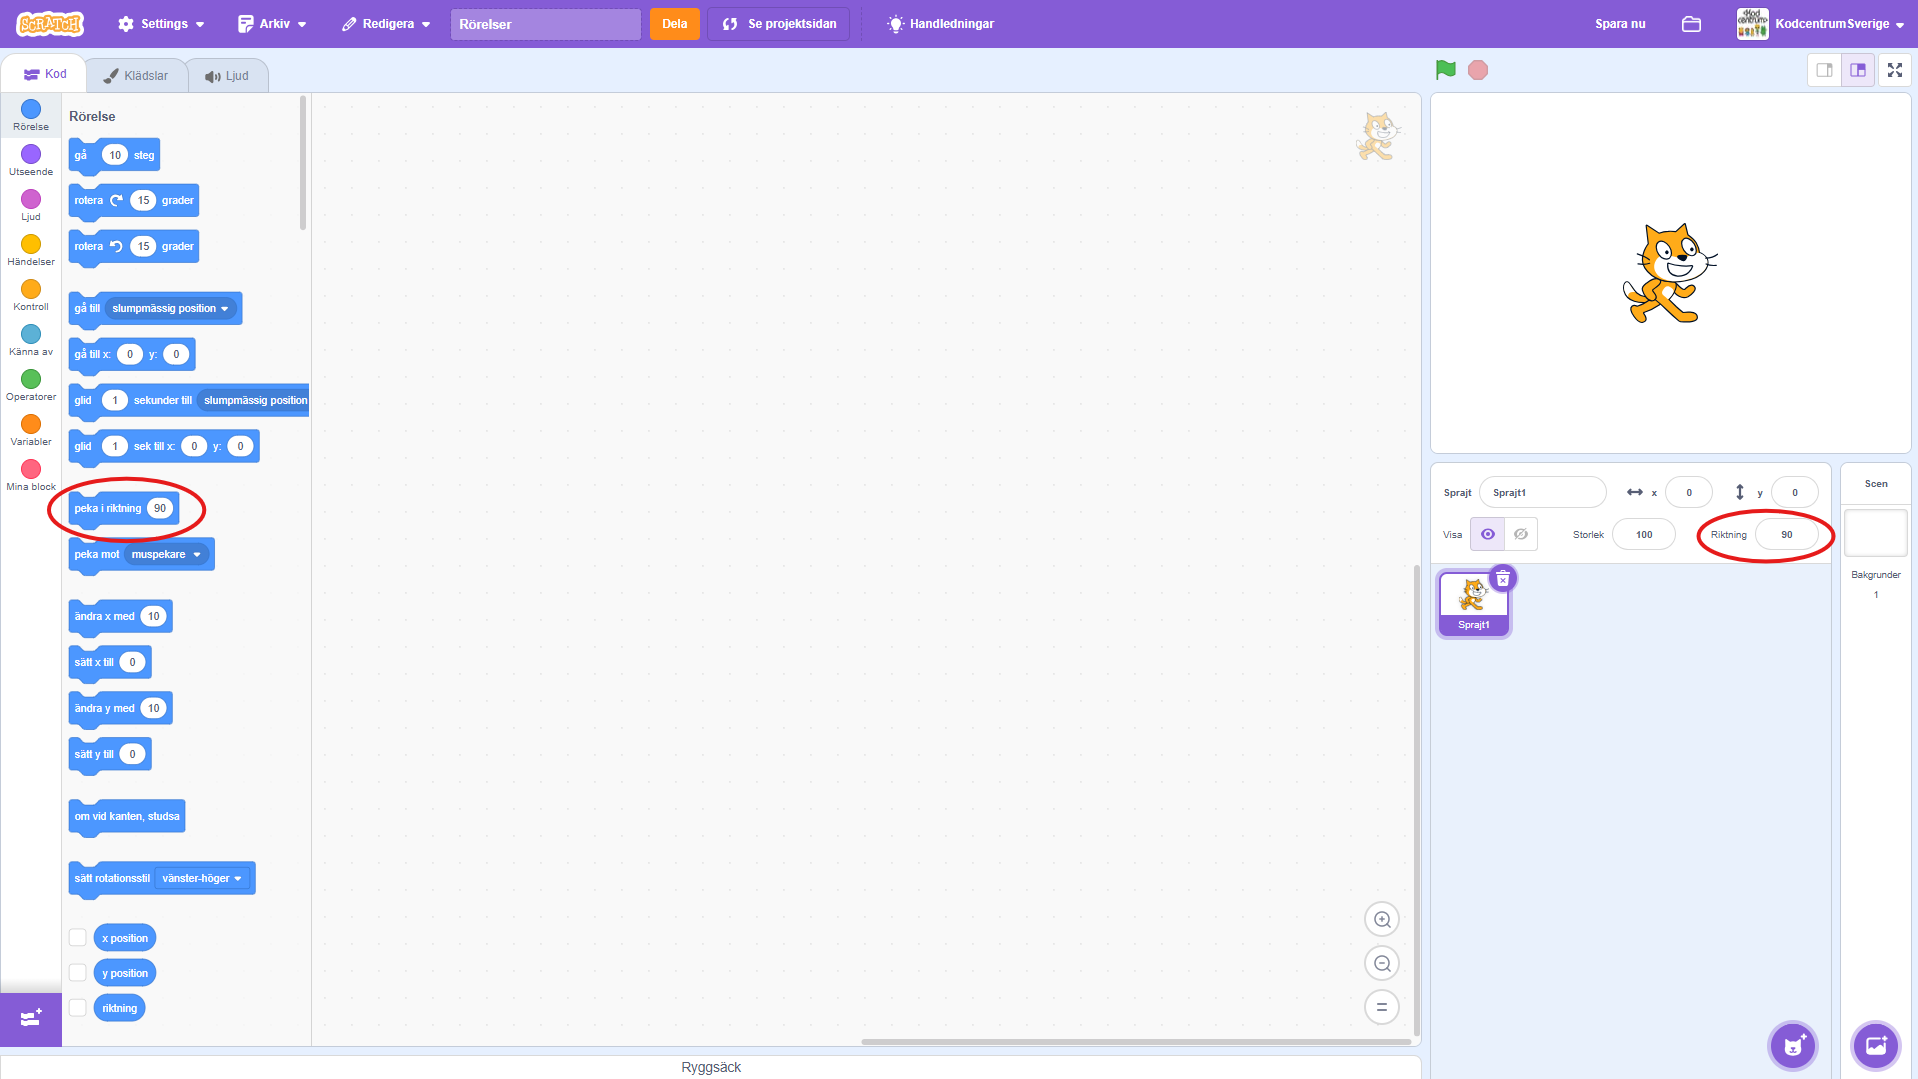Show the sprite with eye button

pyautogui.click(x=1487, y=534)
